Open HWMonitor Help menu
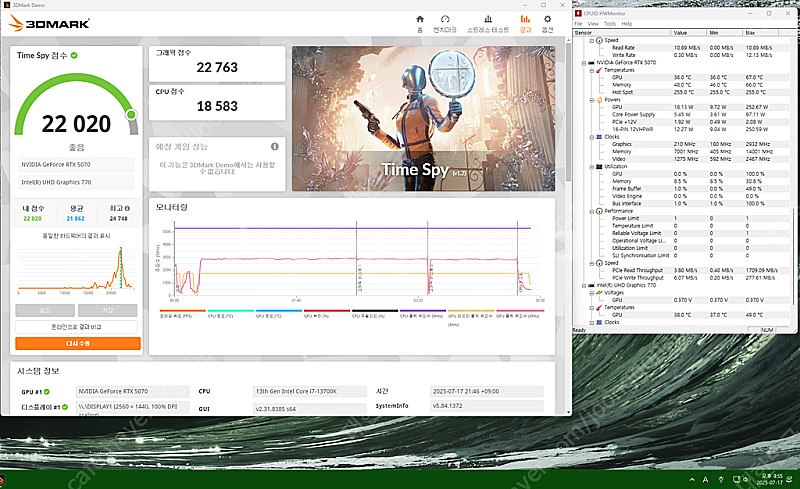The height and width of the screenshot is (489, 800). pyautogui.click(x=627, y=24)
